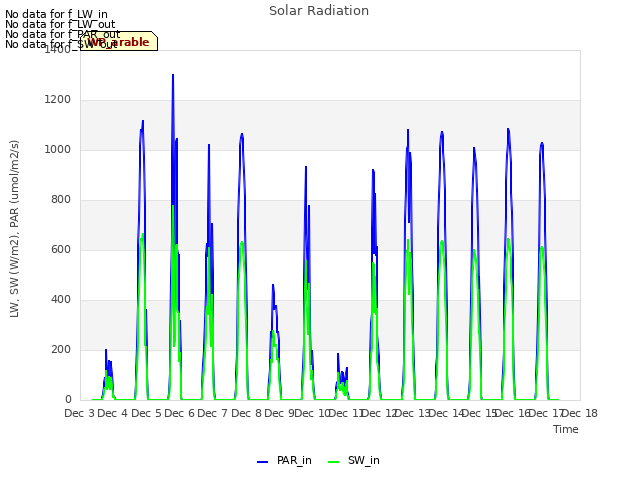Click the Dec 6 x-axis tick label

point(180,413)
